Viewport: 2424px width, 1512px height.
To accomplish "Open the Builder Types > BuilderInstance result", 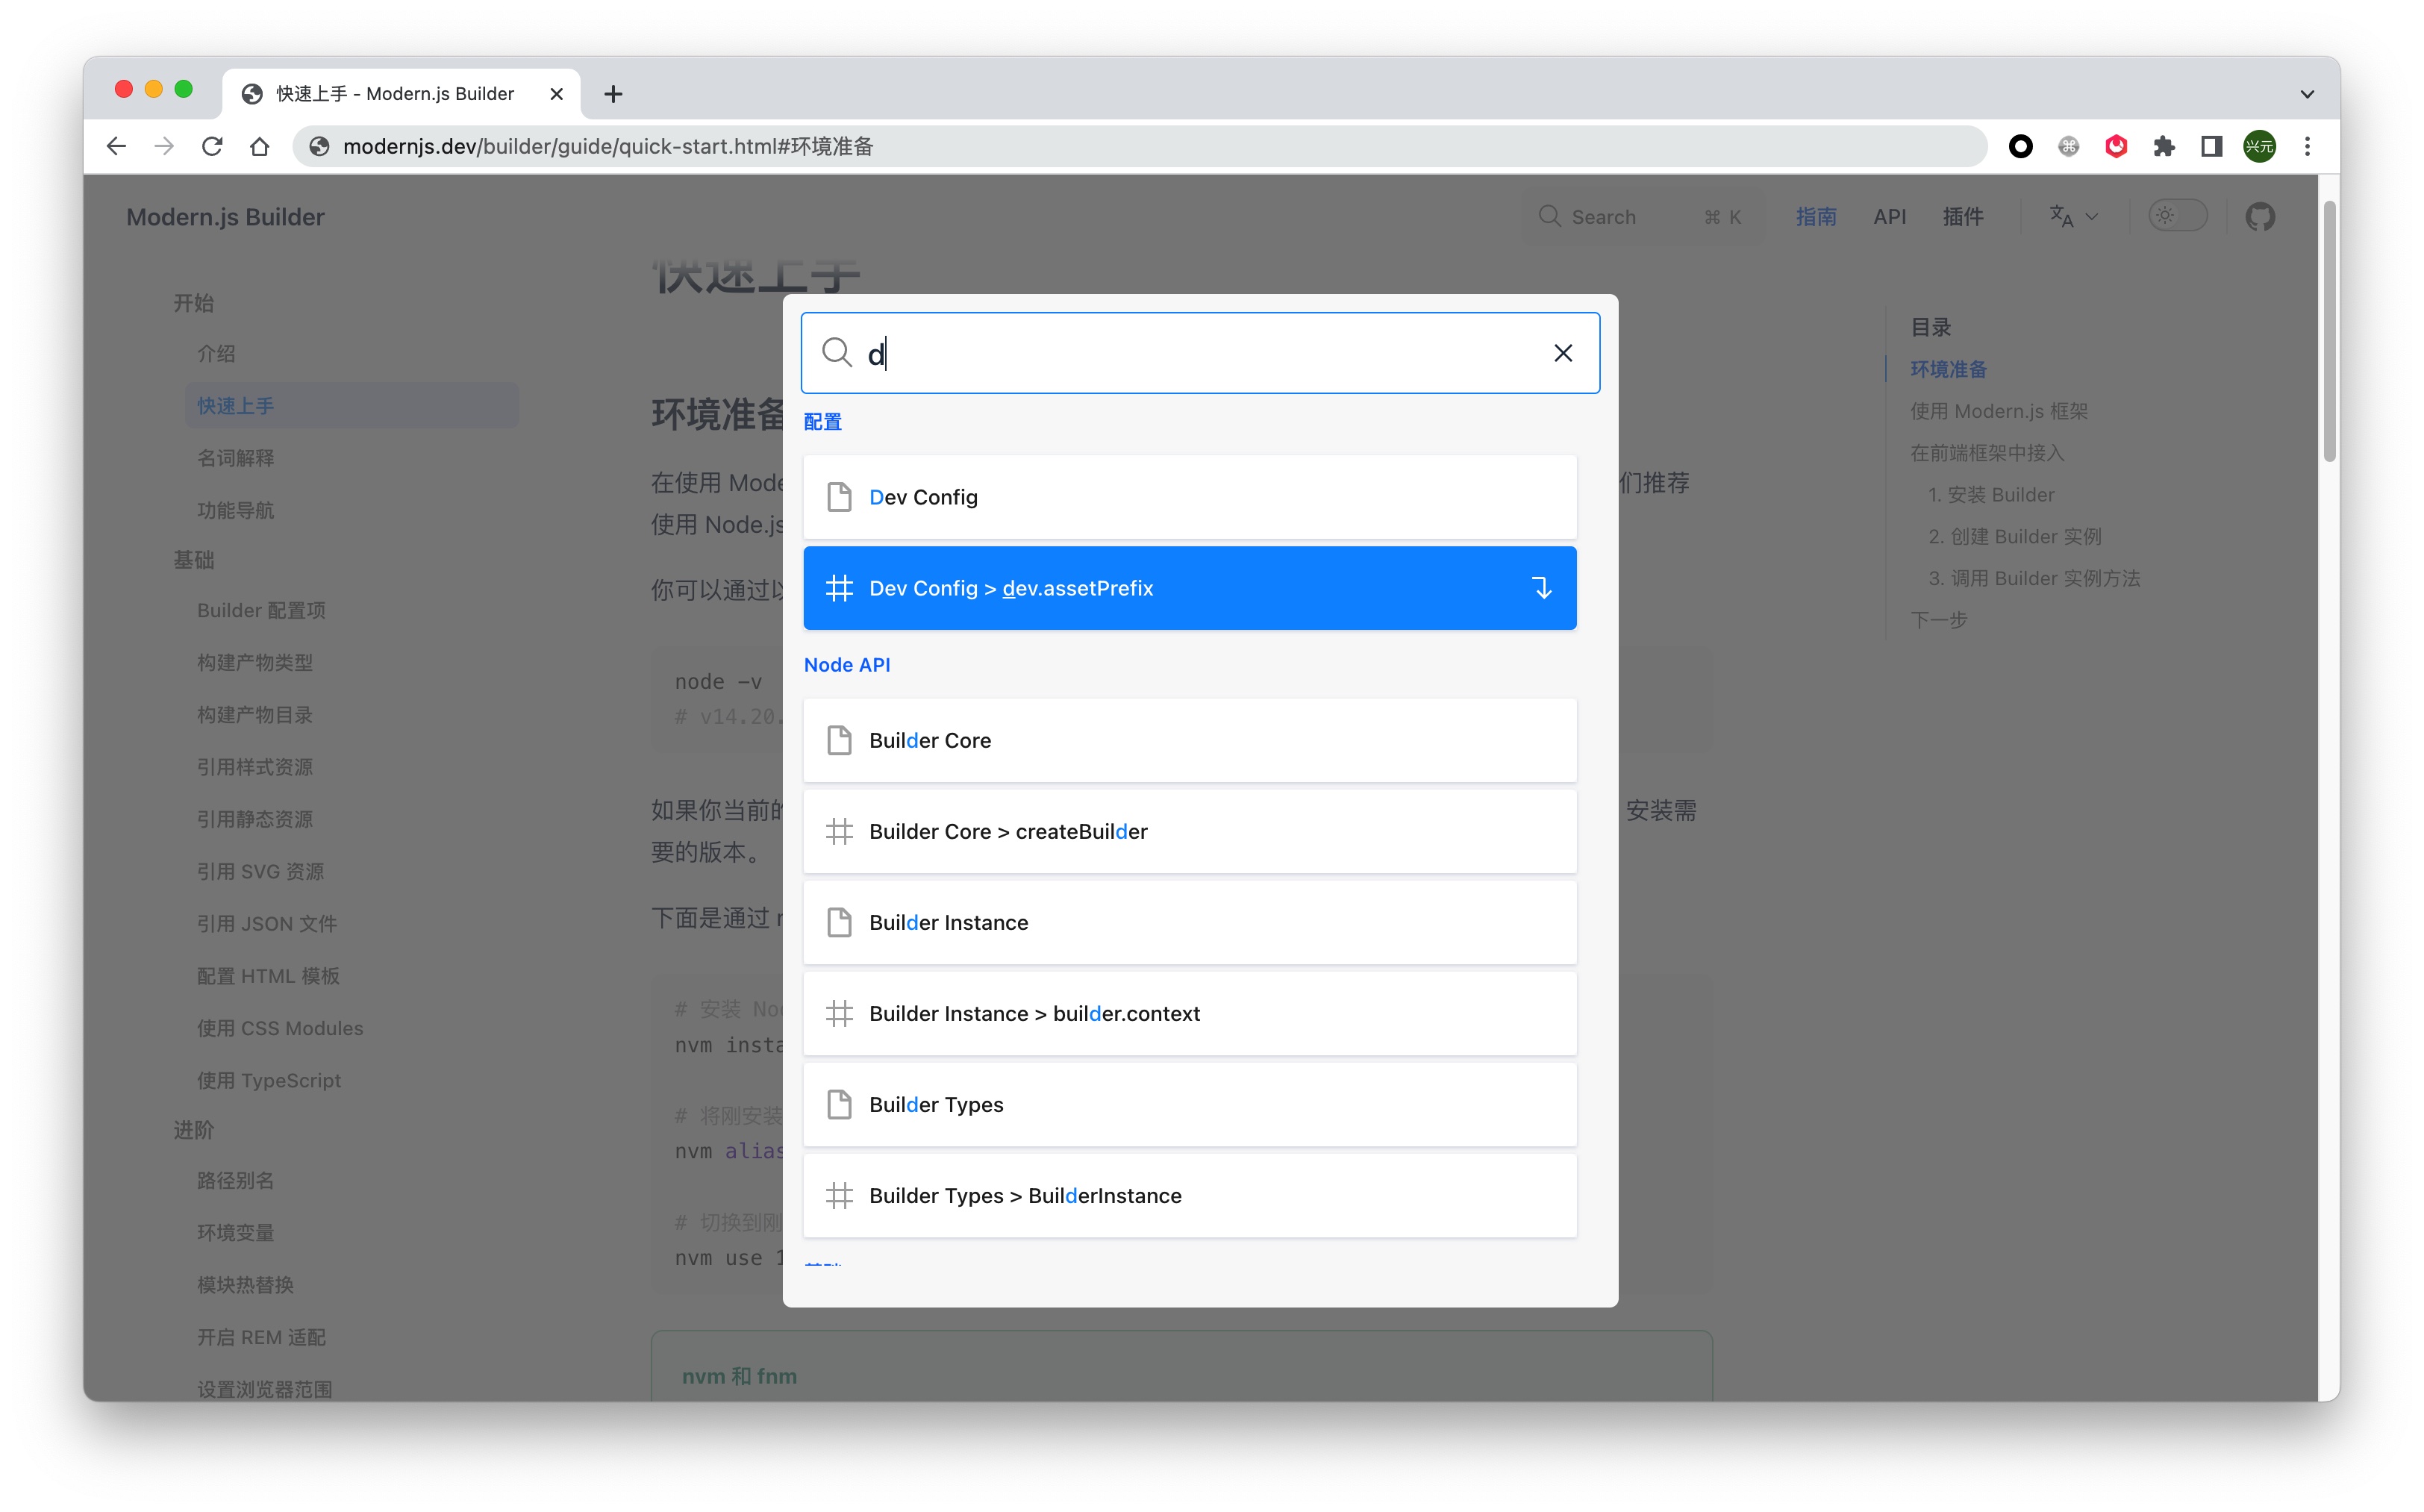I will (1190, 1195).
